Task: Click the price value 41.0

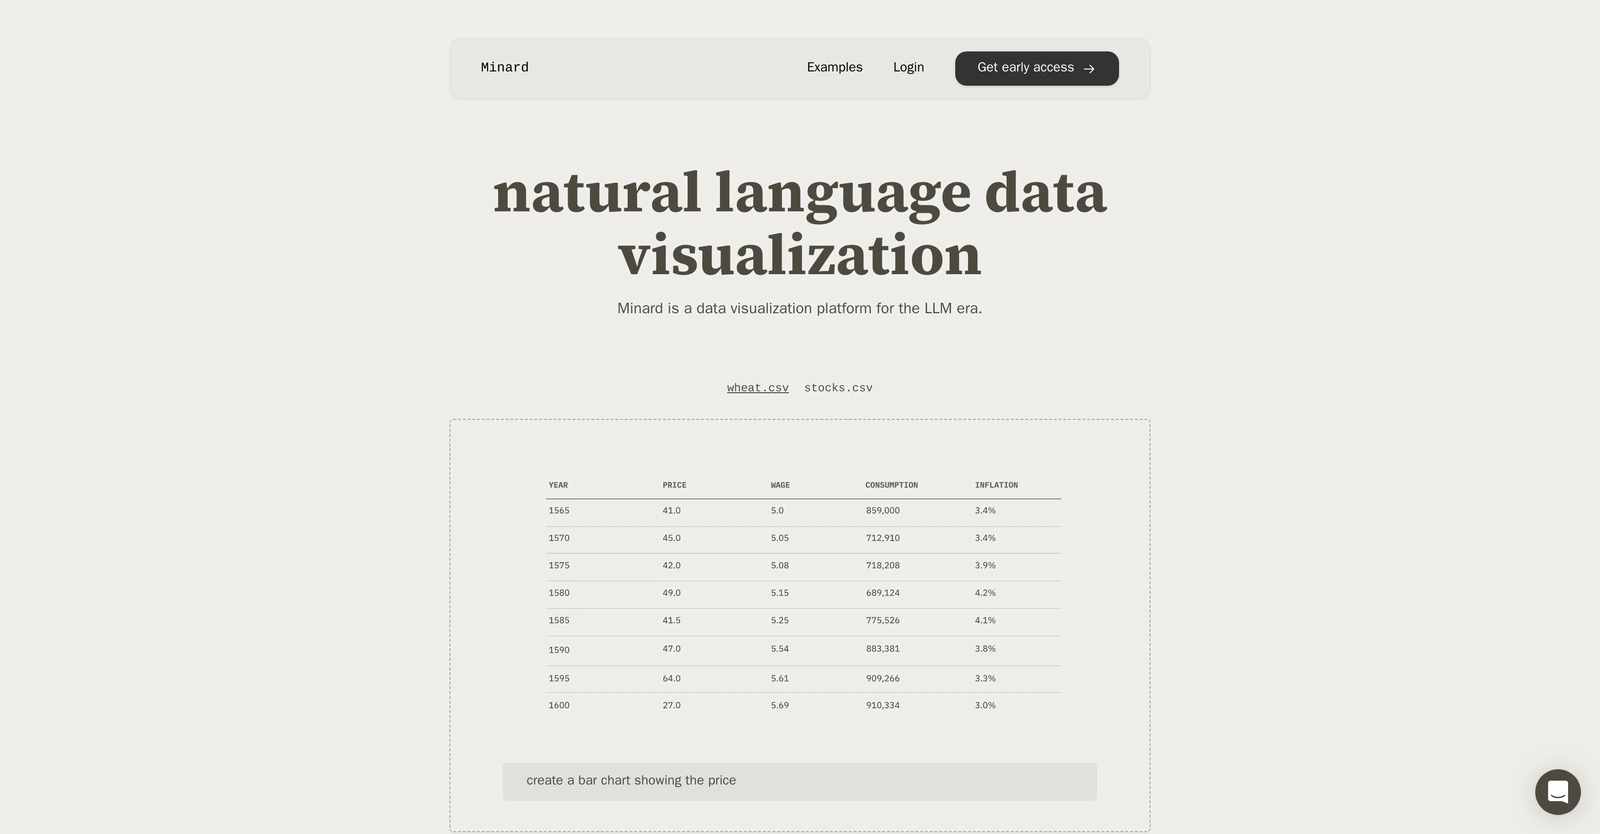Action: pyautogui.click(x=671, y=511)
